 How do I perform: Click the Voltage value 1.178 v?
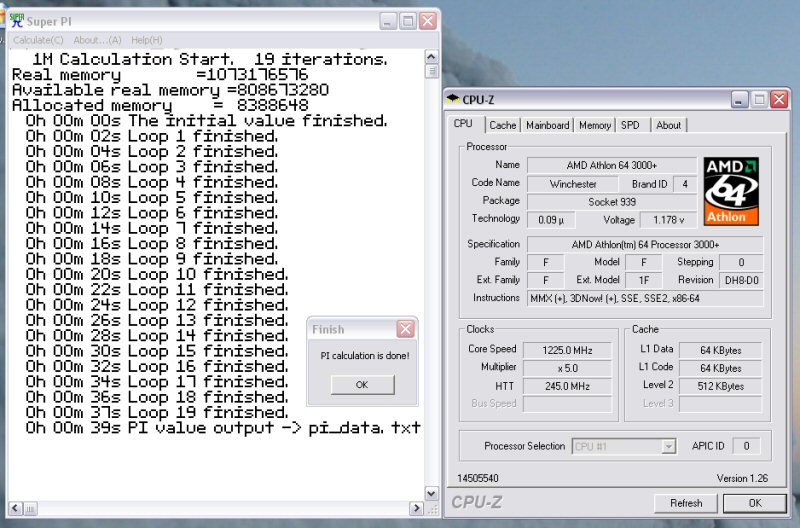point(668,220)
